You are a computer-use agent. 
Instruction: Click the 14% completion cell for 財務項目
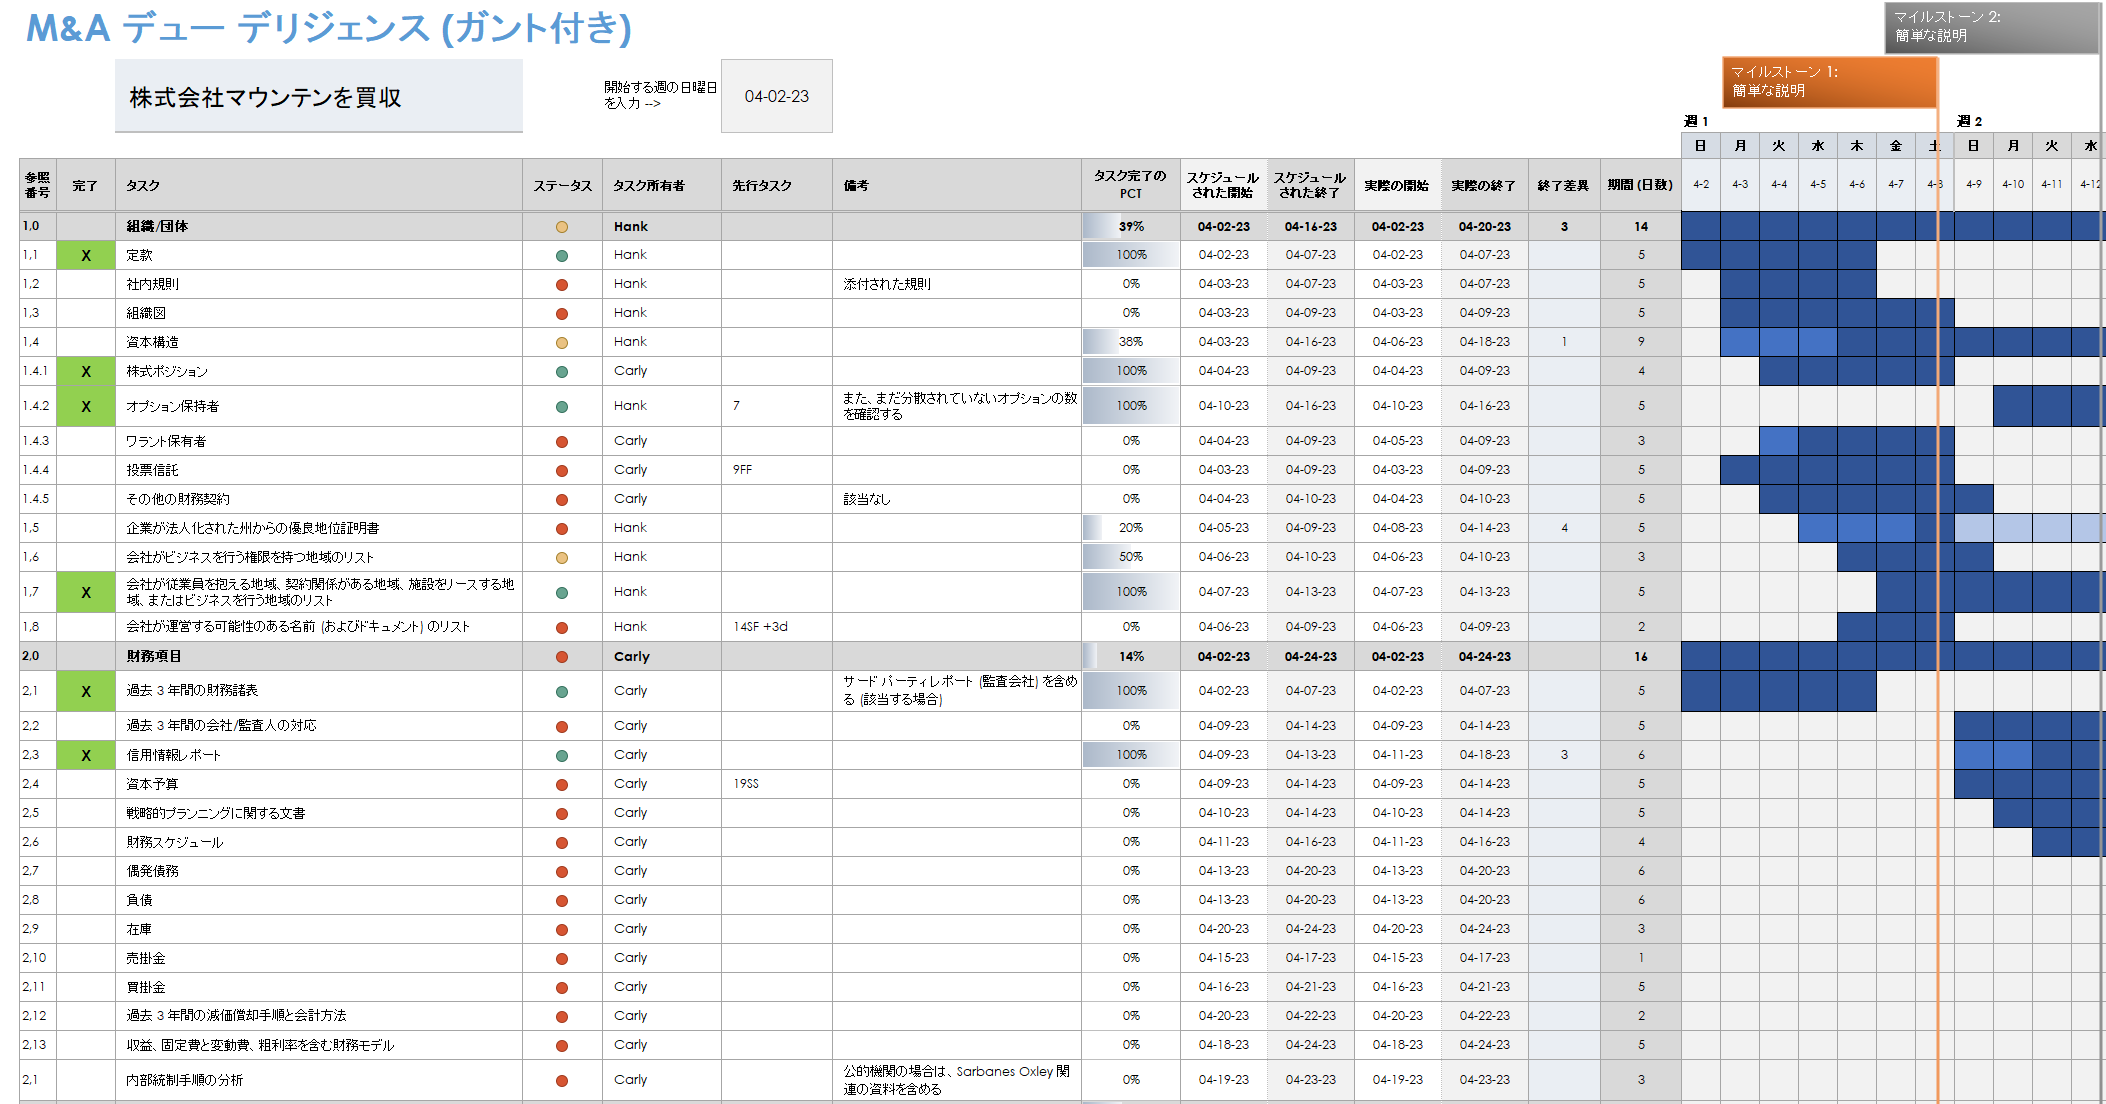click(1131, 657)
